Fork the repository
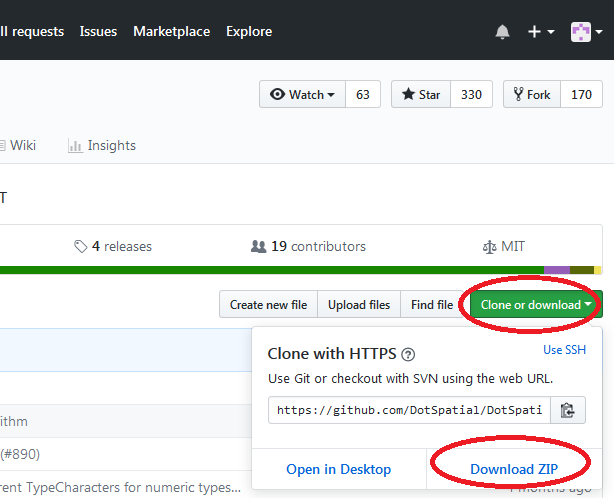The width and height of the screenshot is (614, 498). click(x=532, y=94)
